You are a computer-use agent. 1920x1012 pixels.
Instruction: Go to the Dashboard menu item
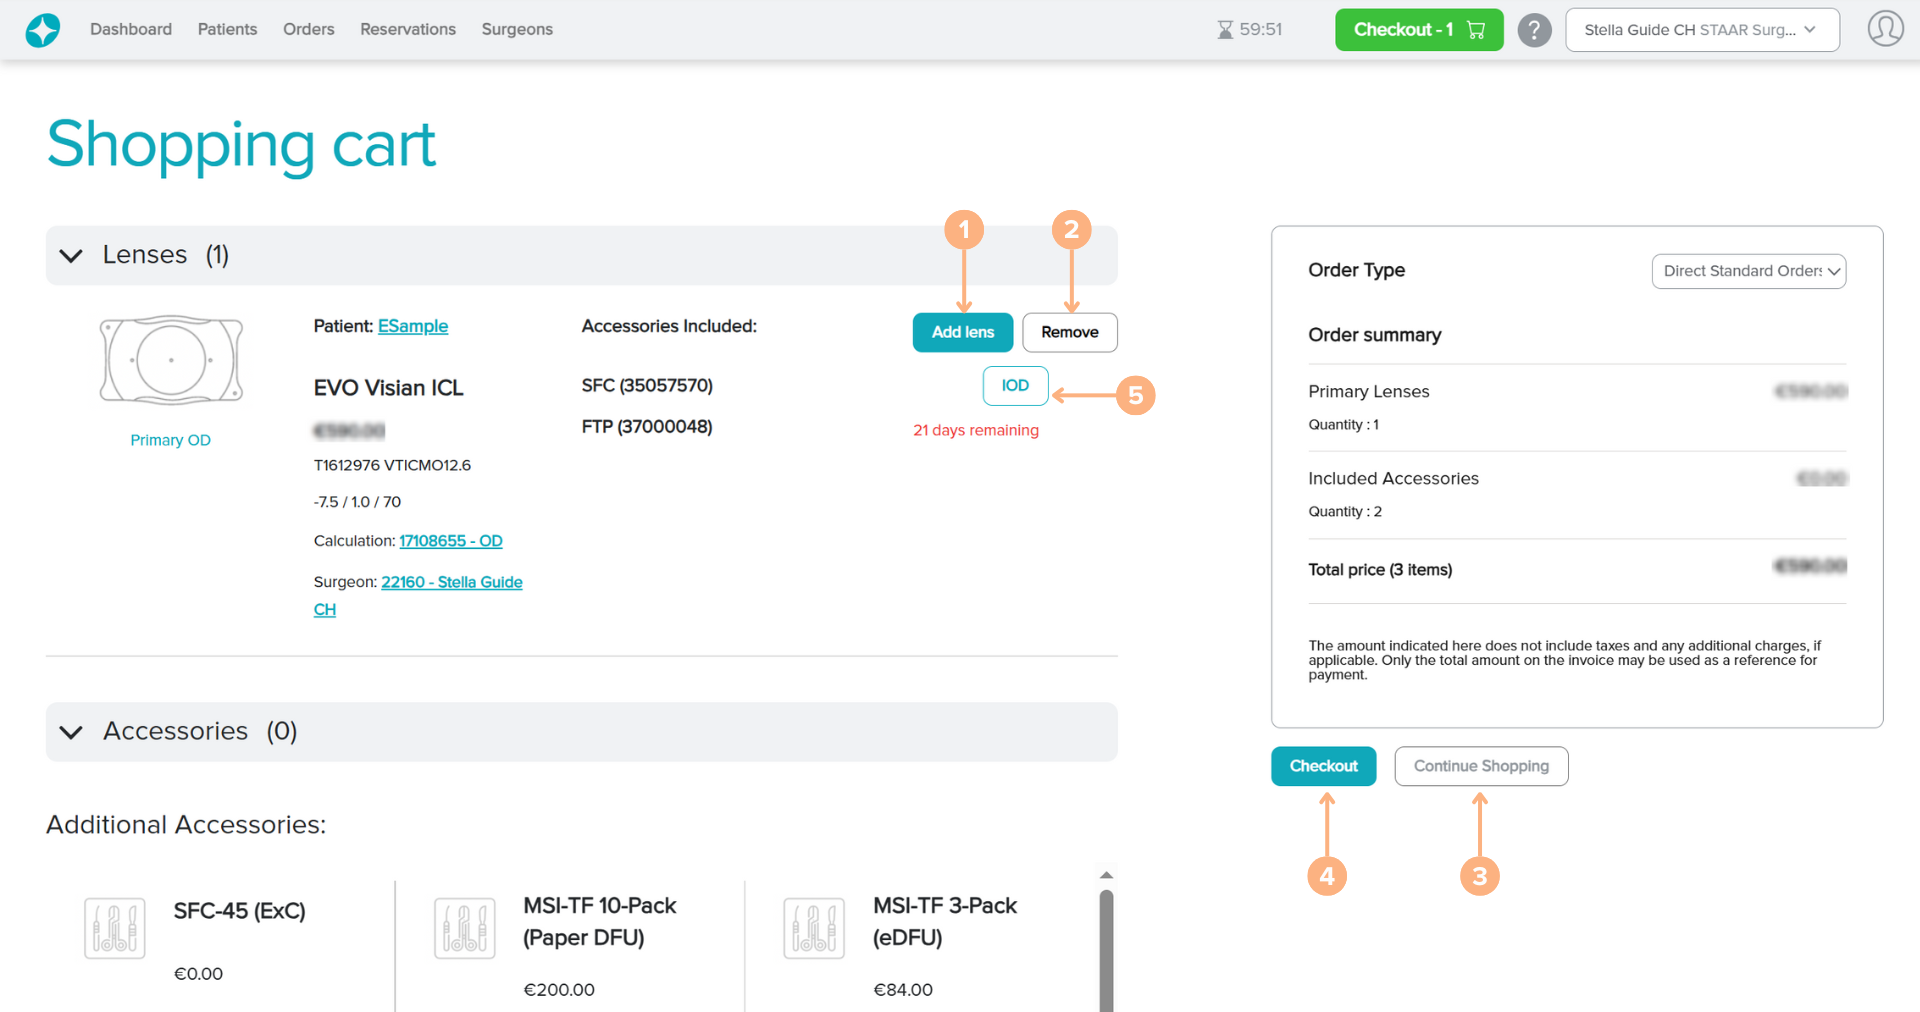coord(131,29)
